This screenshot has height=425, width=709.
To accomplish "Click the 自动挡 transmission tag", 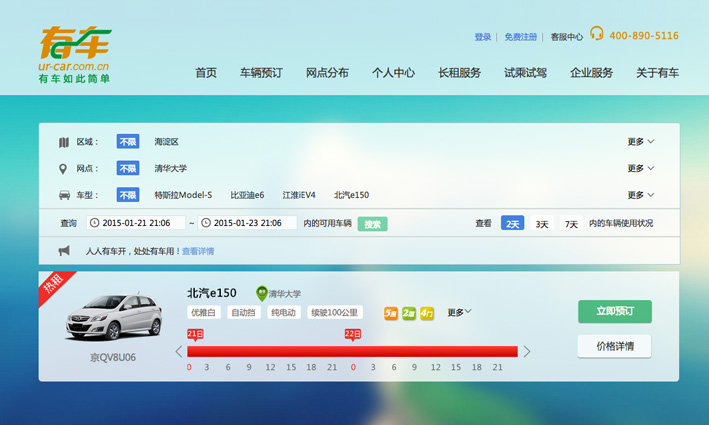I will 243,312.
